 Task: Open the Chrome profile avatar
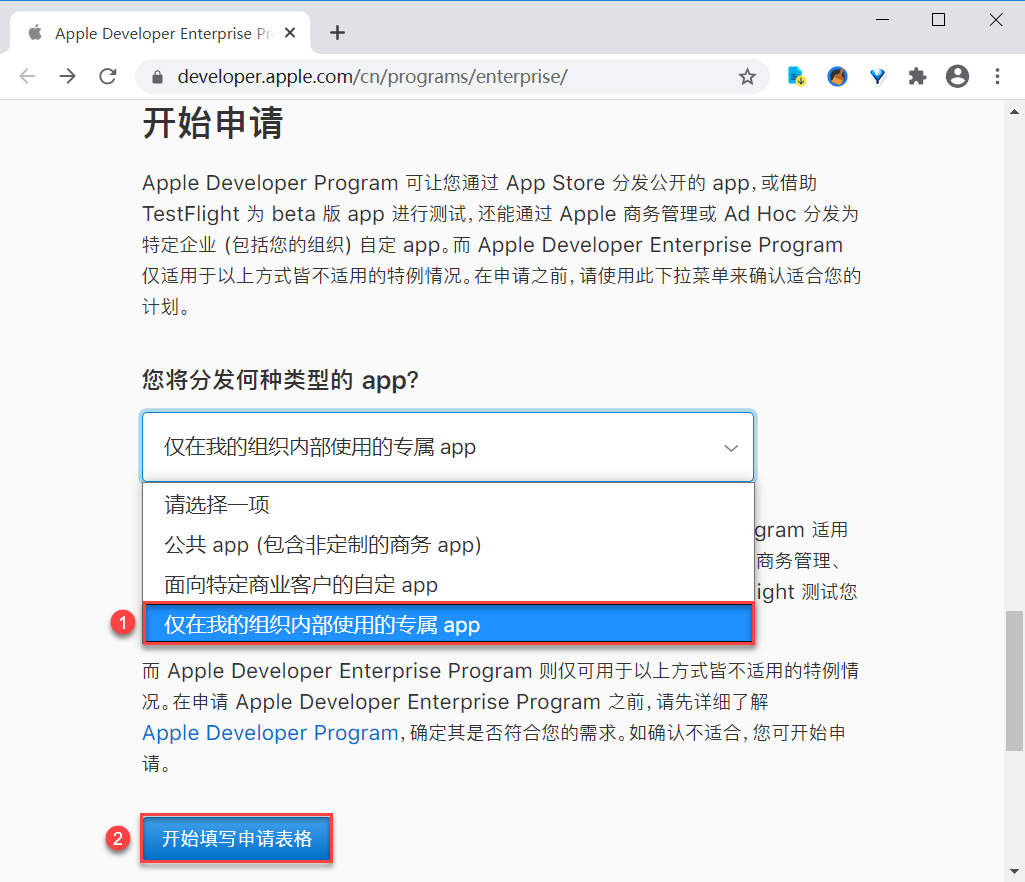click(x=957, y=76)
